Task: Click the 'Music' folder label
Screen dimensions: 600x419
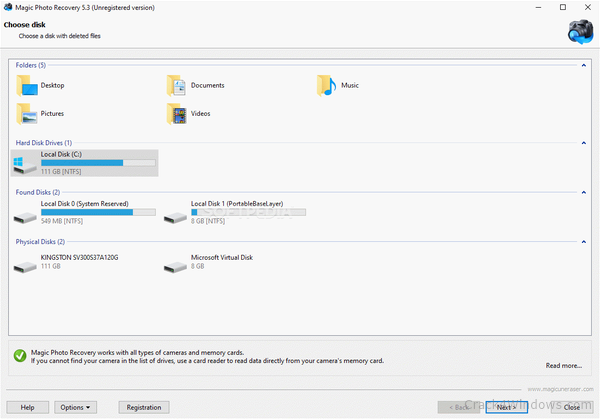Action: pyautogui.click(x=350, y=85)
